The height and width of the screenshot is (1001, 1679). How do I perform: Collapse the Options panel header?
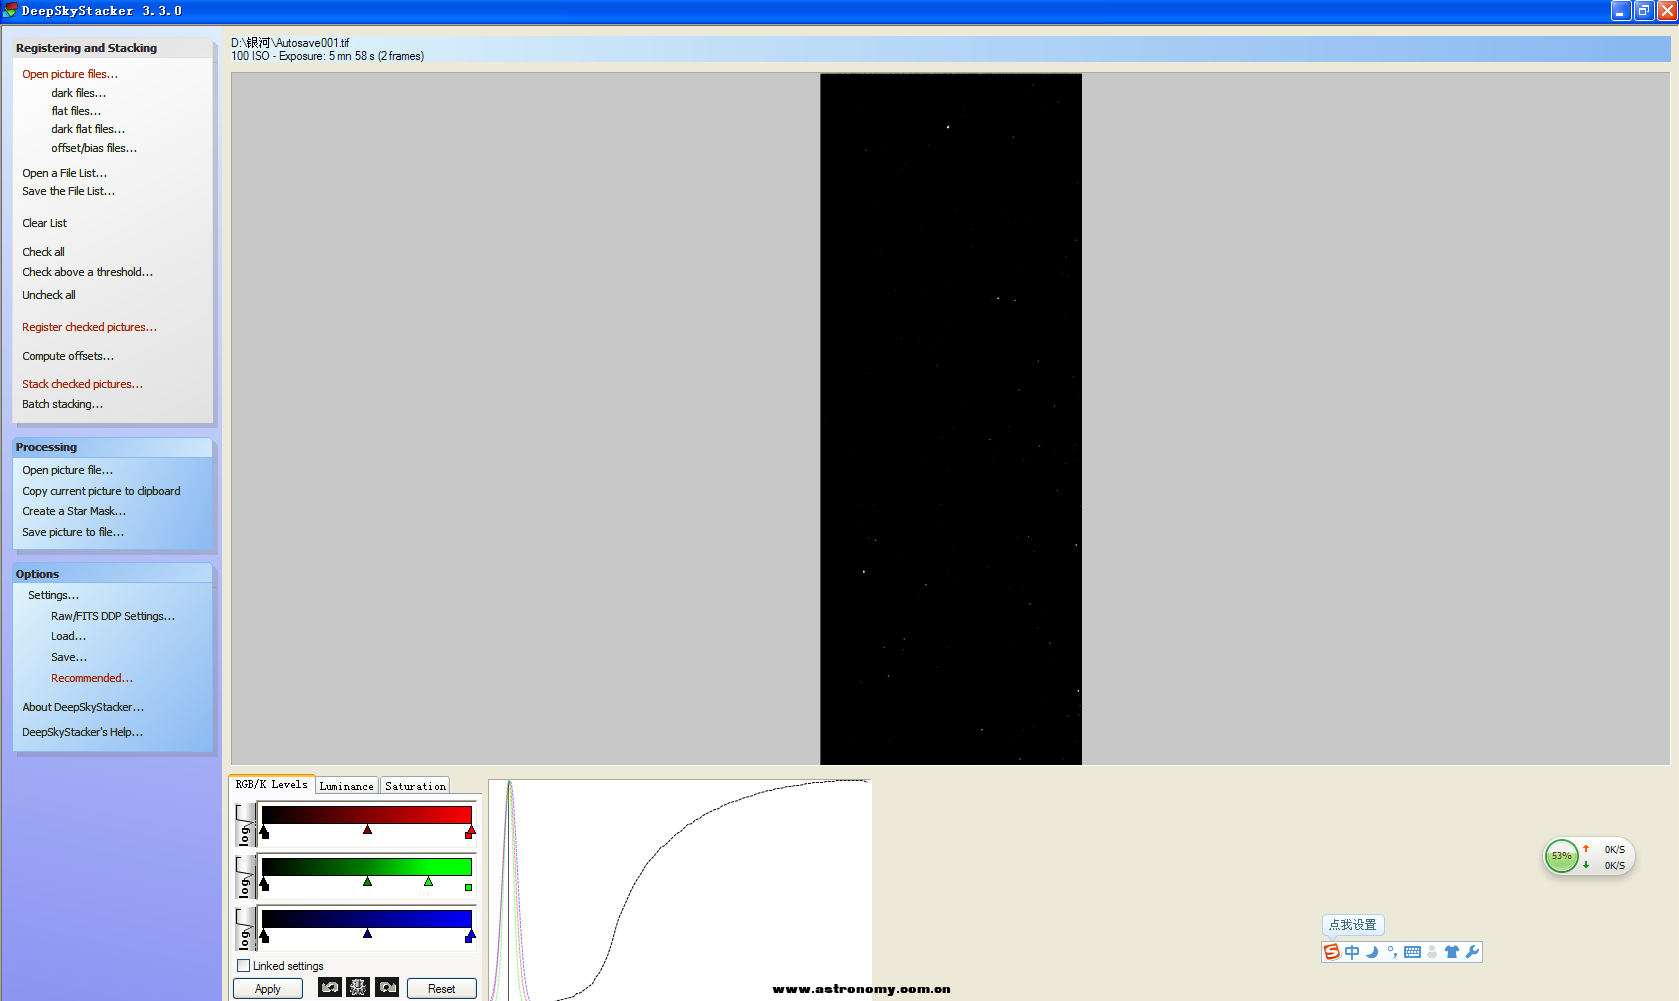113,574
